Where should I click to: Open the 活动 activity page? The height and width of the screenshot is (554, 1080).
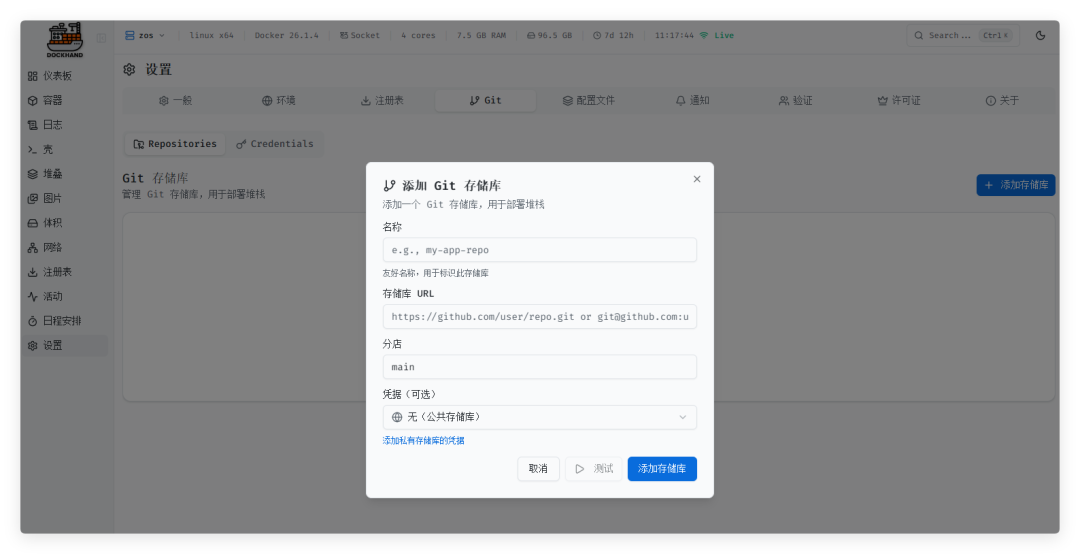pyautogui.click(x=64, y=296)
